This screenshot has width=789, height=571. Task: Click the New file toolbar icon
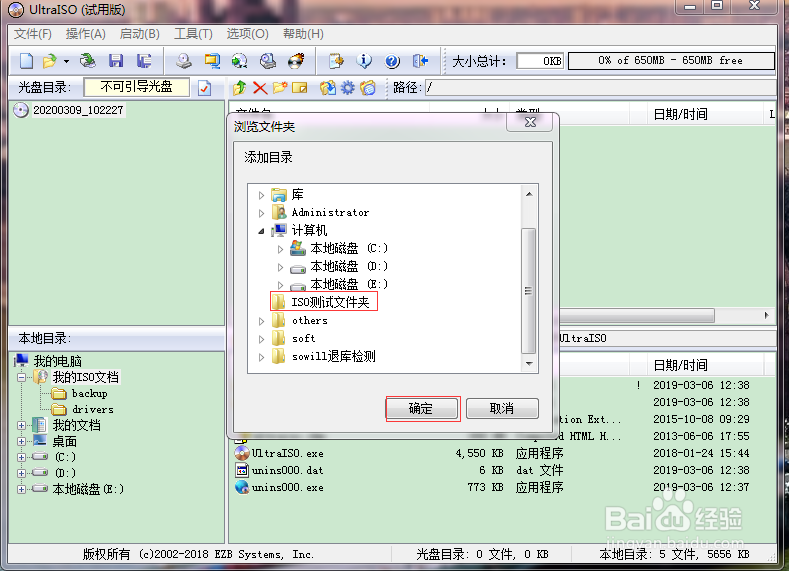click(x=26, y=61)
